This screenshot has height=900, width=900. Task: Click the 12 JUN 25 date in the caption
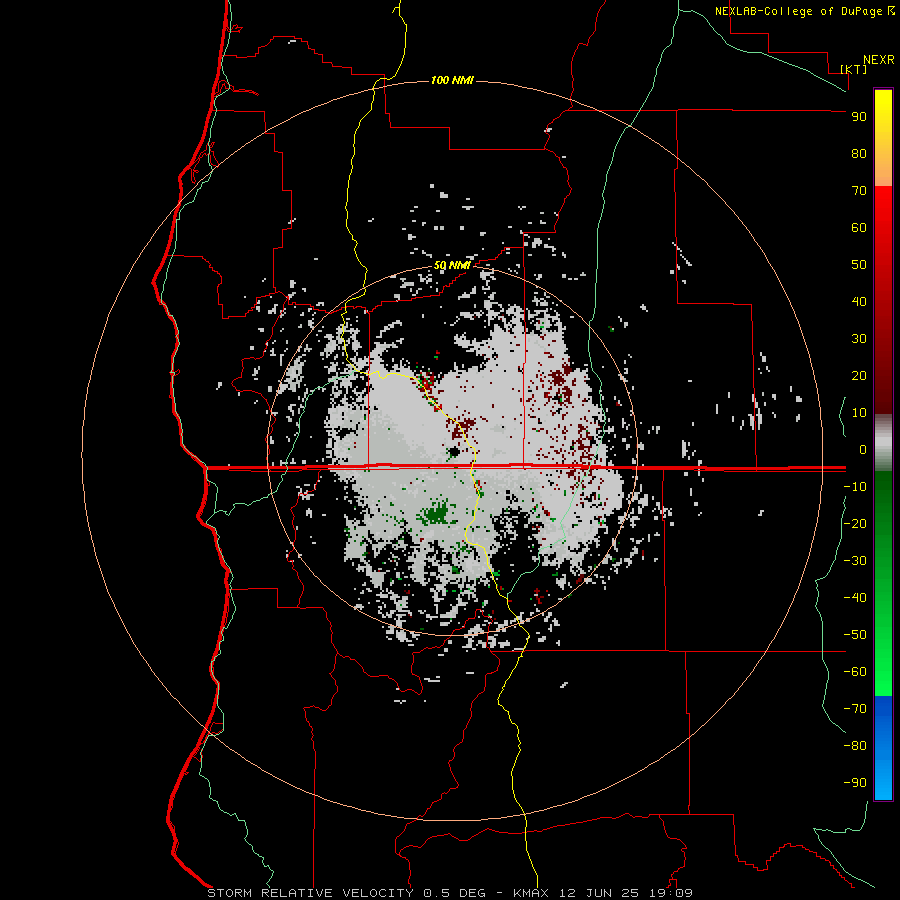pos(599,893)
